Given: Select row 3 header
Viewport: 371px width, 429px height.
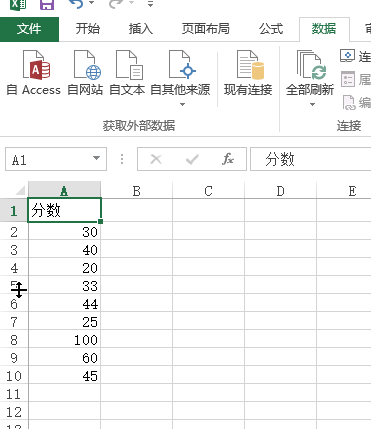Looking at the screenshot, I should point(14,249).
